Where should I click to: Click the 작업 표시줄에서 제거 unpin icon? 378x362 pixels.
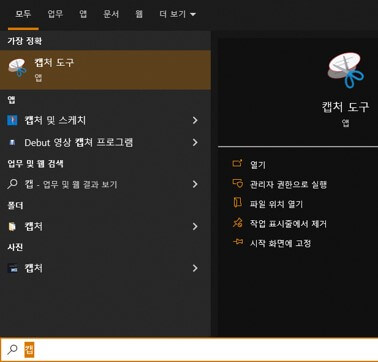coord(237,223)
